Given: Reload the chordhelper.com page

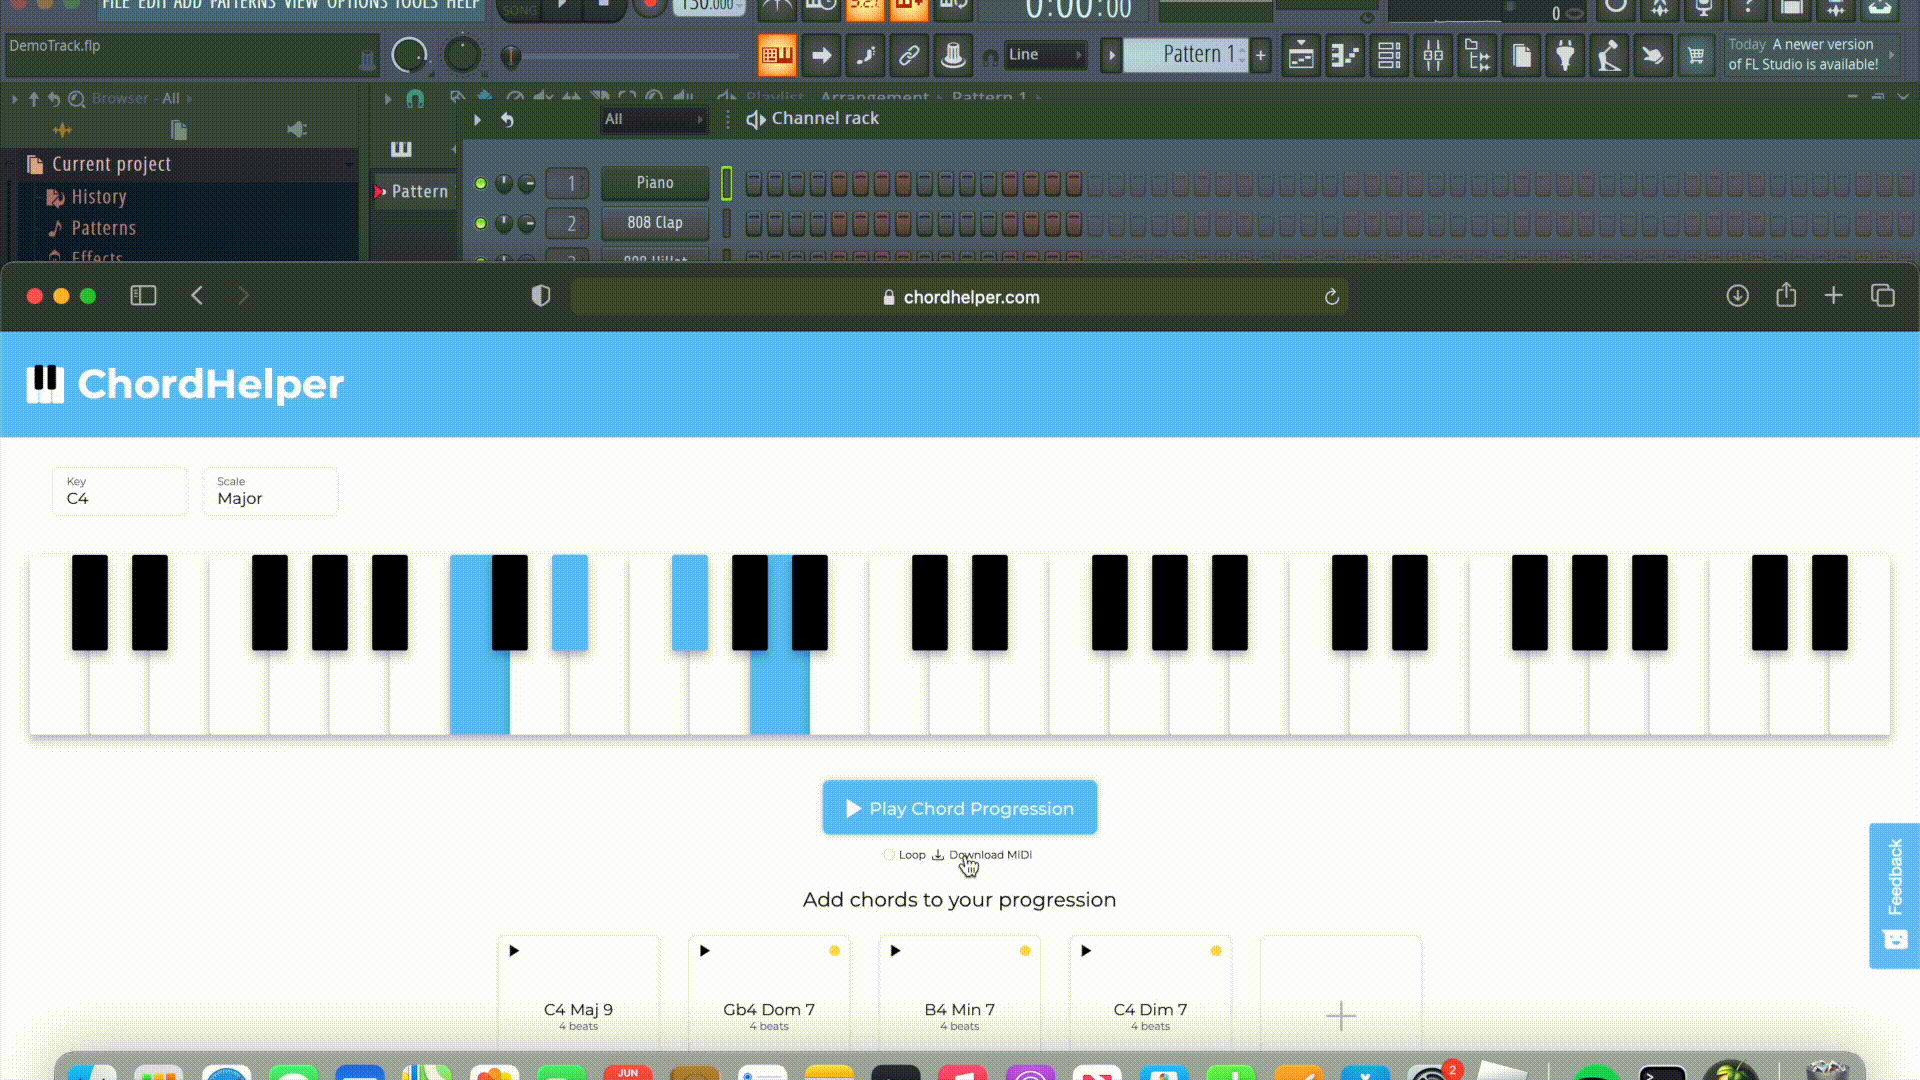Looking at the screenshot, I should click(x=1331, y=297).
